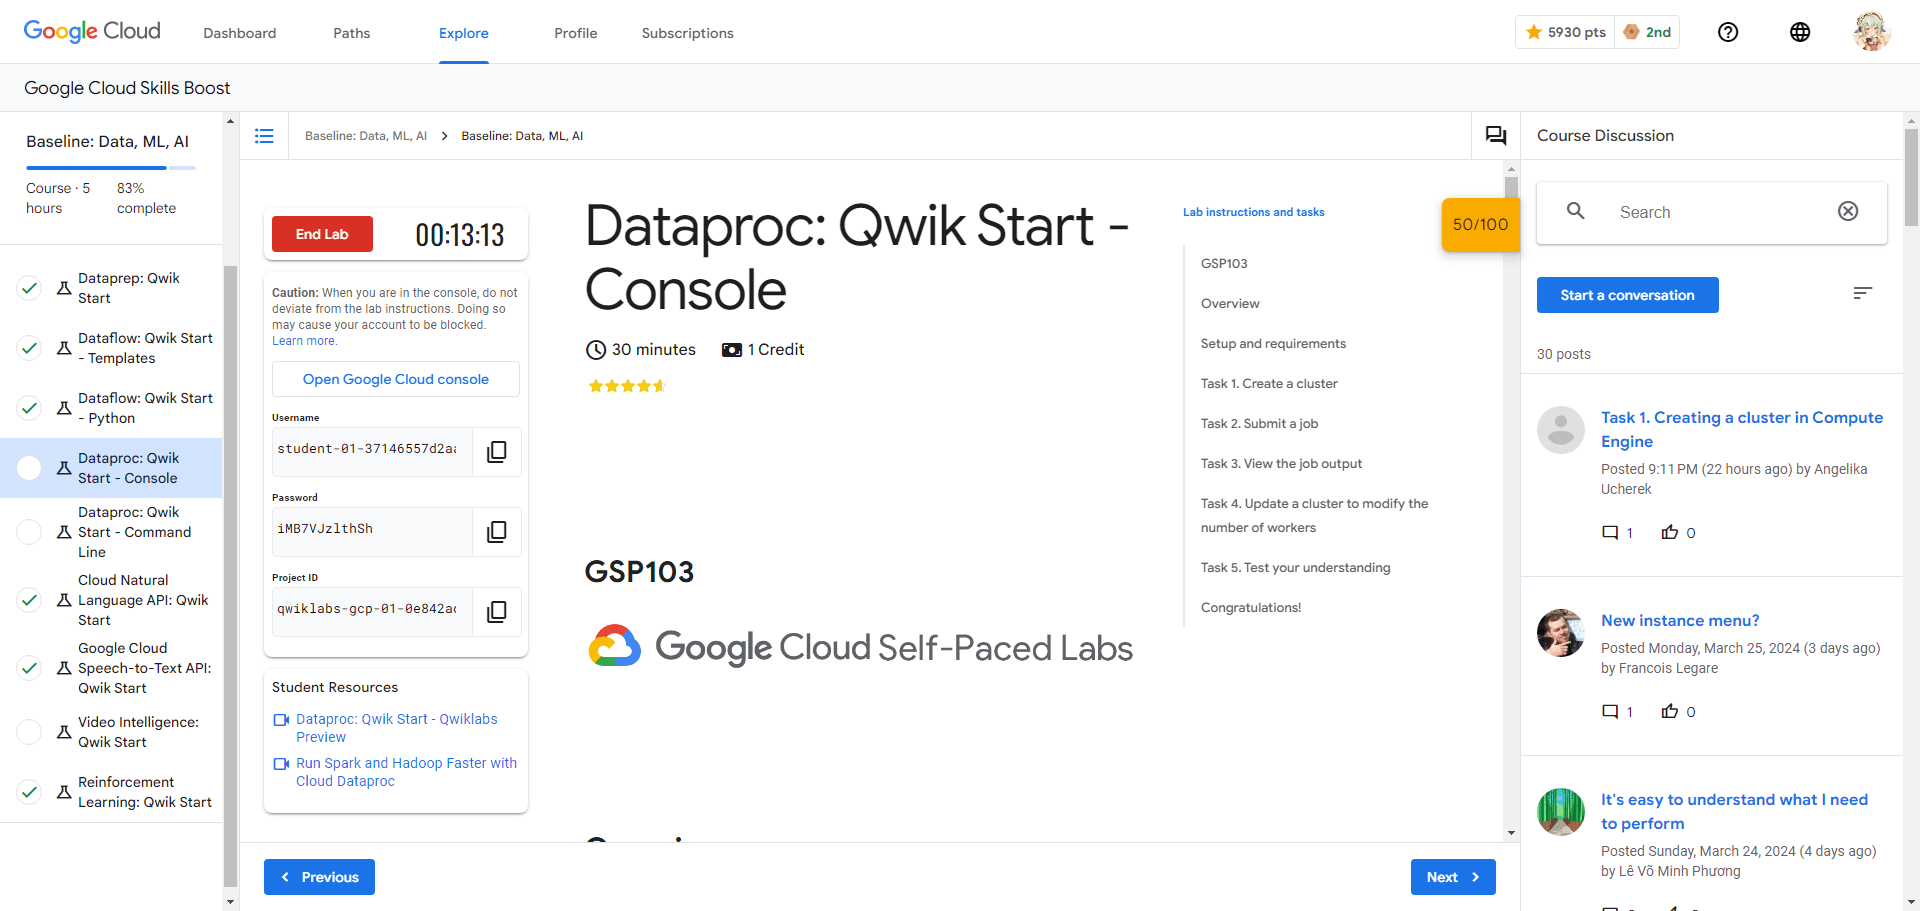1920x911 pixels.
Task: Open Run Spark and Hadoop Faster resource
Action: pos(406,772)
